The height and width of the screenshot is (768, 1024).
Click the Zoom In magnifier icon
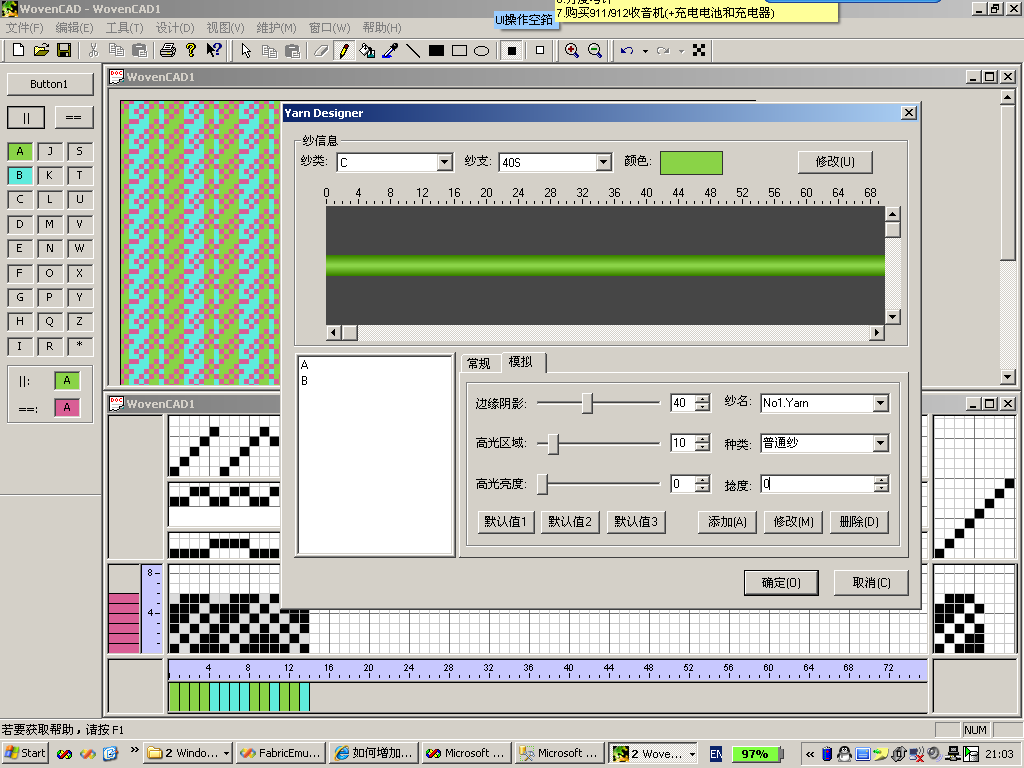point(572,50)
